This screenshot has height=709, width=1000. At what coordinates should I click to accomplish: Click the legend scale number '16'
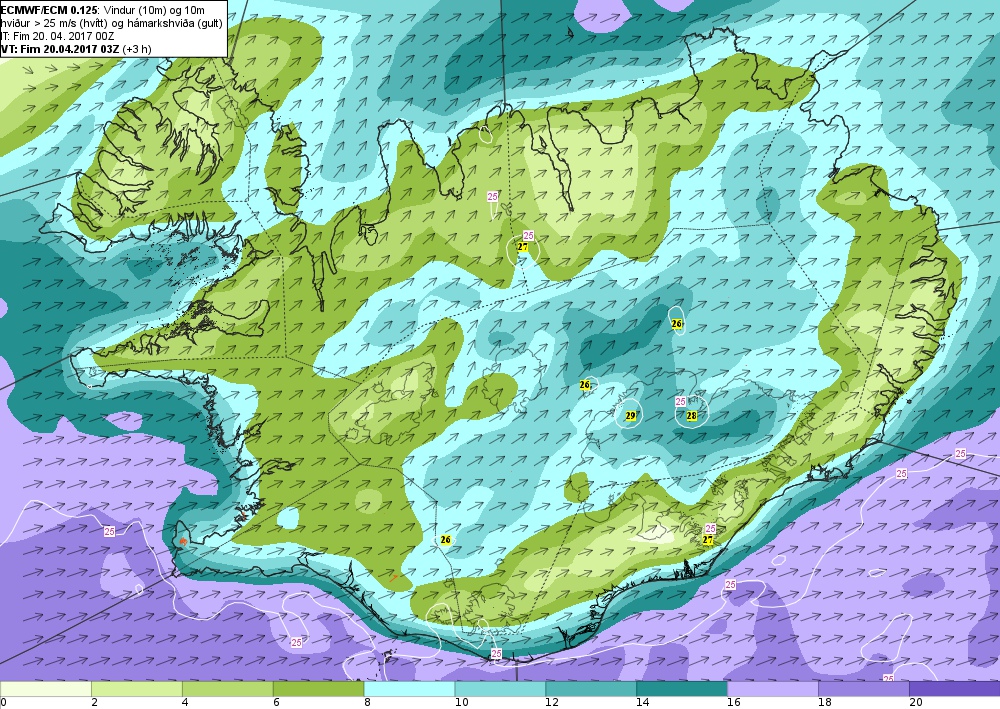734,703
